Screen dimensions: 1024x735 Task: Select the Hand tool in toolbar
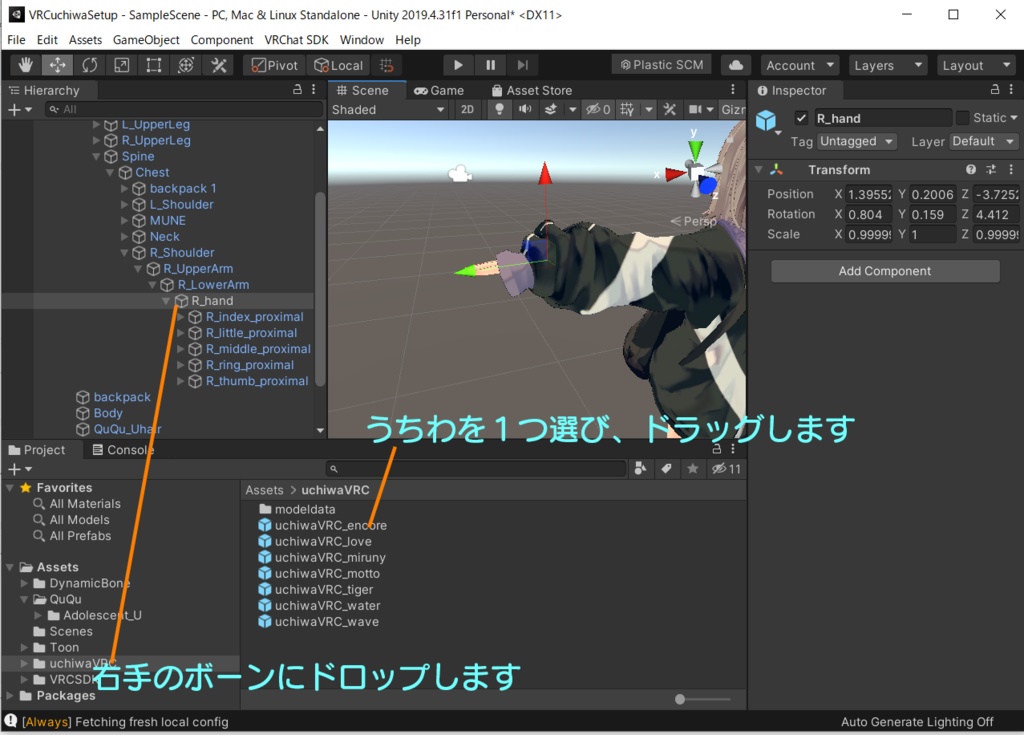(25, 65)
